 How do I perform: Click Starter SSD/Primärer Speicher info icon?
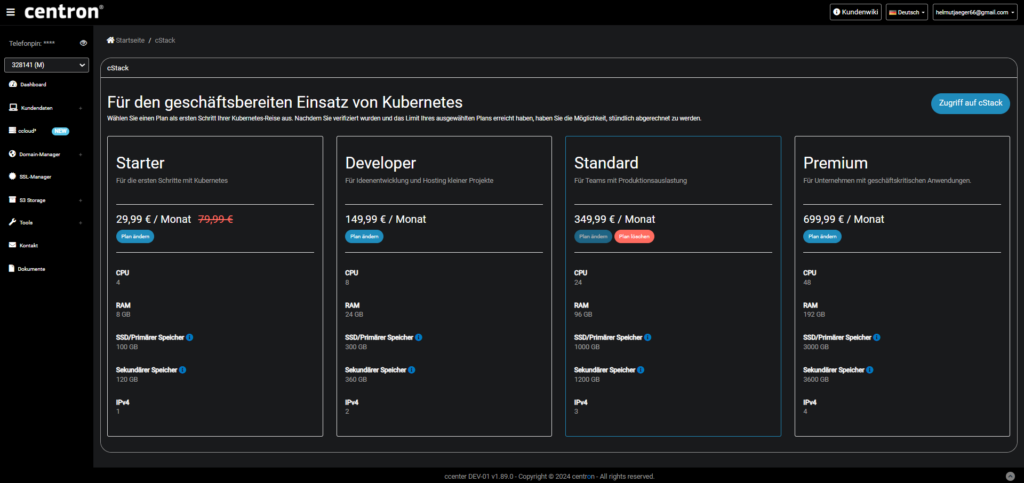pos(189,337)
